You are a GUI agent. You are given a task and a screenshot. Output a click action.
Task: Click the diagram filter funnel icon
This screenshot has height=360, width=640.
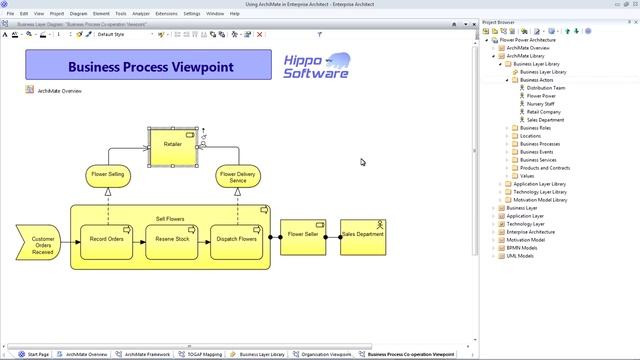pos(320,34)
